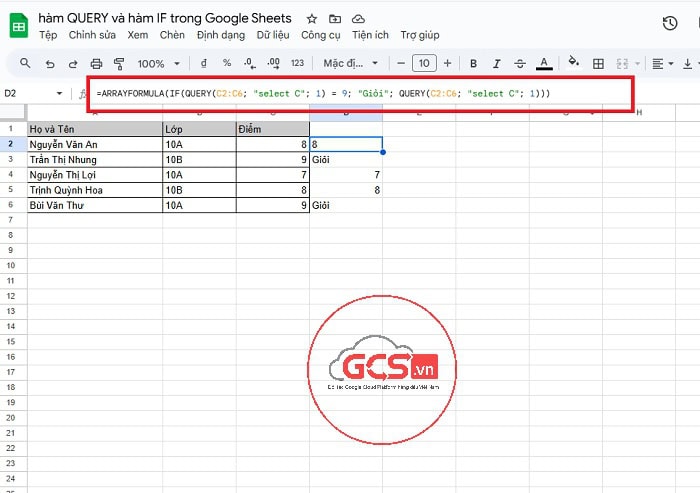Select cell containing Nguyễn Văn An
Viewport: 700px width, 493px height.
point(94,144)
